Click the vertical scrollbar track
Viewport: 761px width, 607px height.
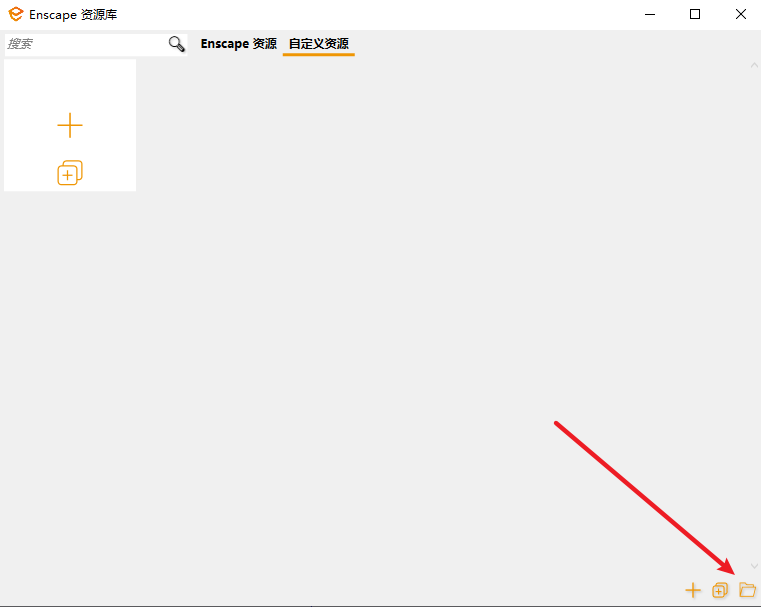pos(754,300)
